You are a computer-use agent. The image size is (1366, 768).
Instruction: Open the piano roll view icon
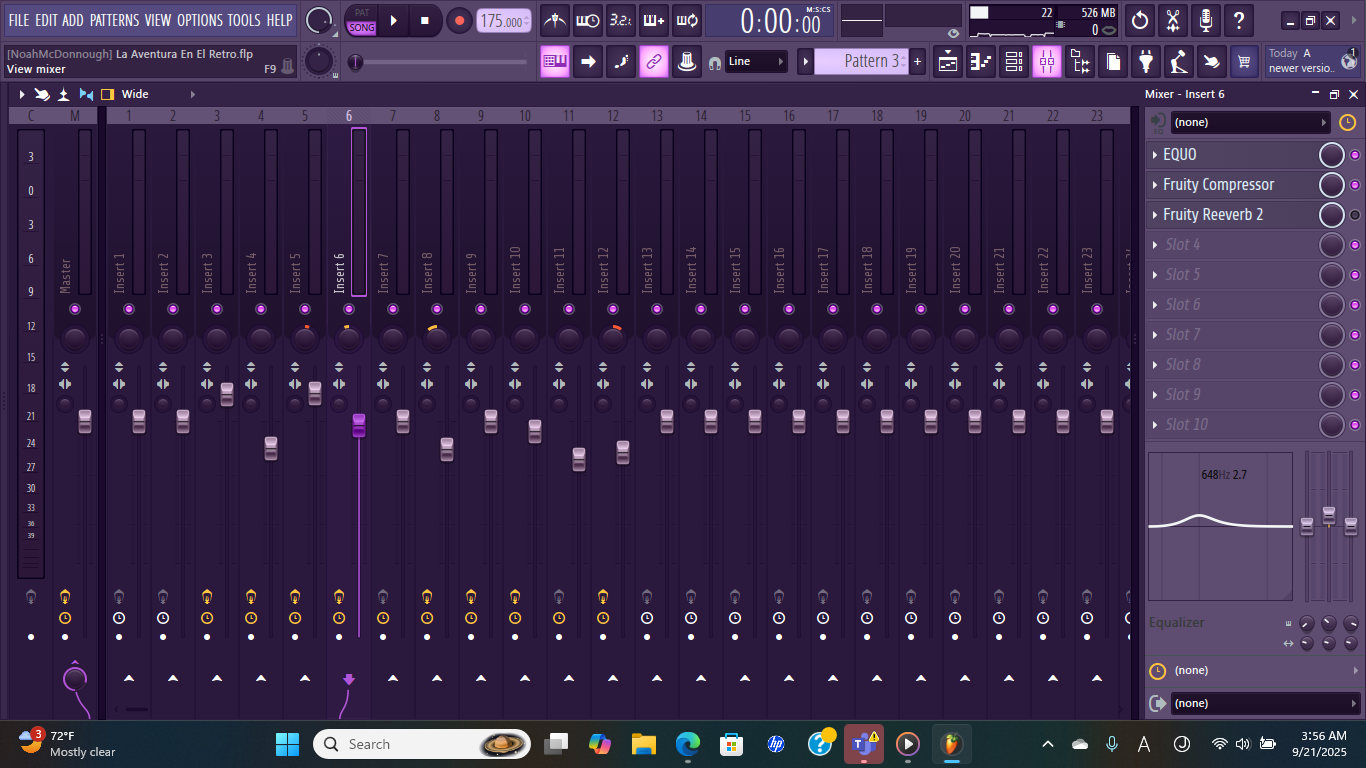(981, 62)
